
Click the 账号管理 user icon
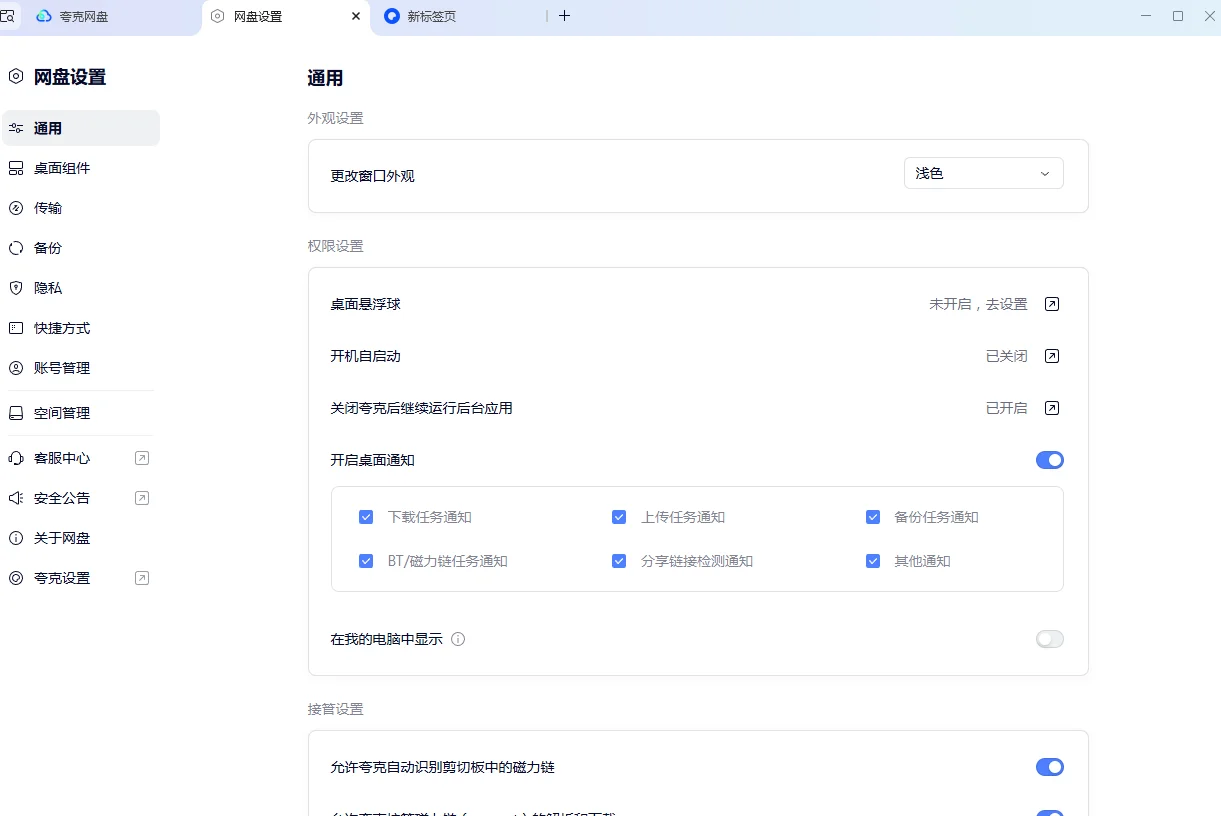16,368
